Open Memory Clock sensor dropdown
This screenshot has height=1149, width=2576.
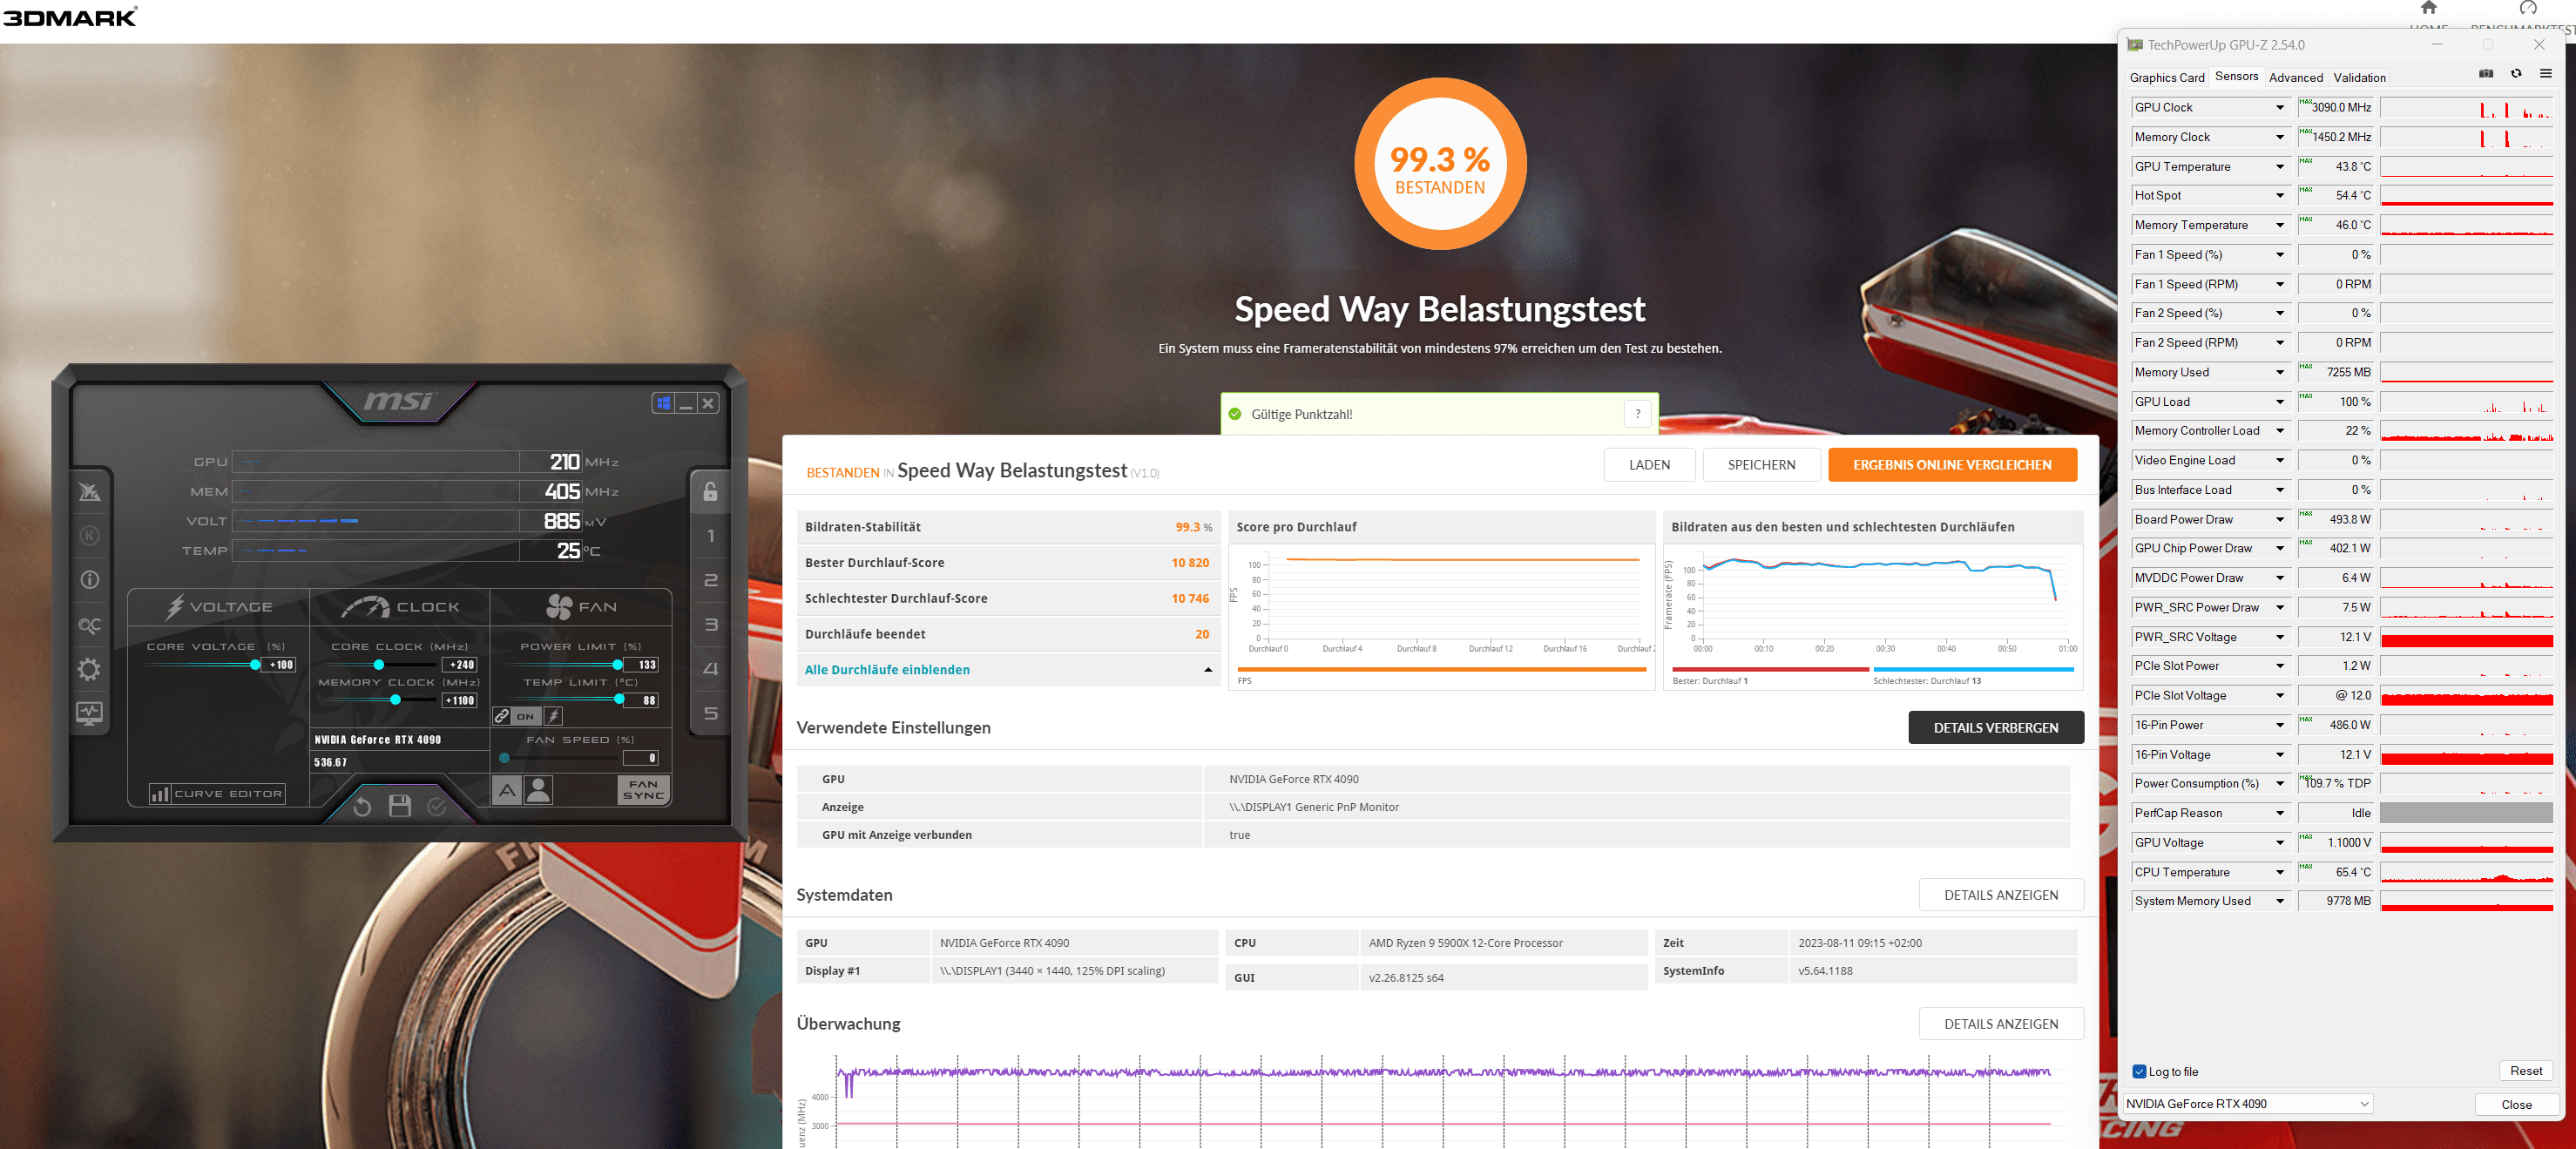2280,137
